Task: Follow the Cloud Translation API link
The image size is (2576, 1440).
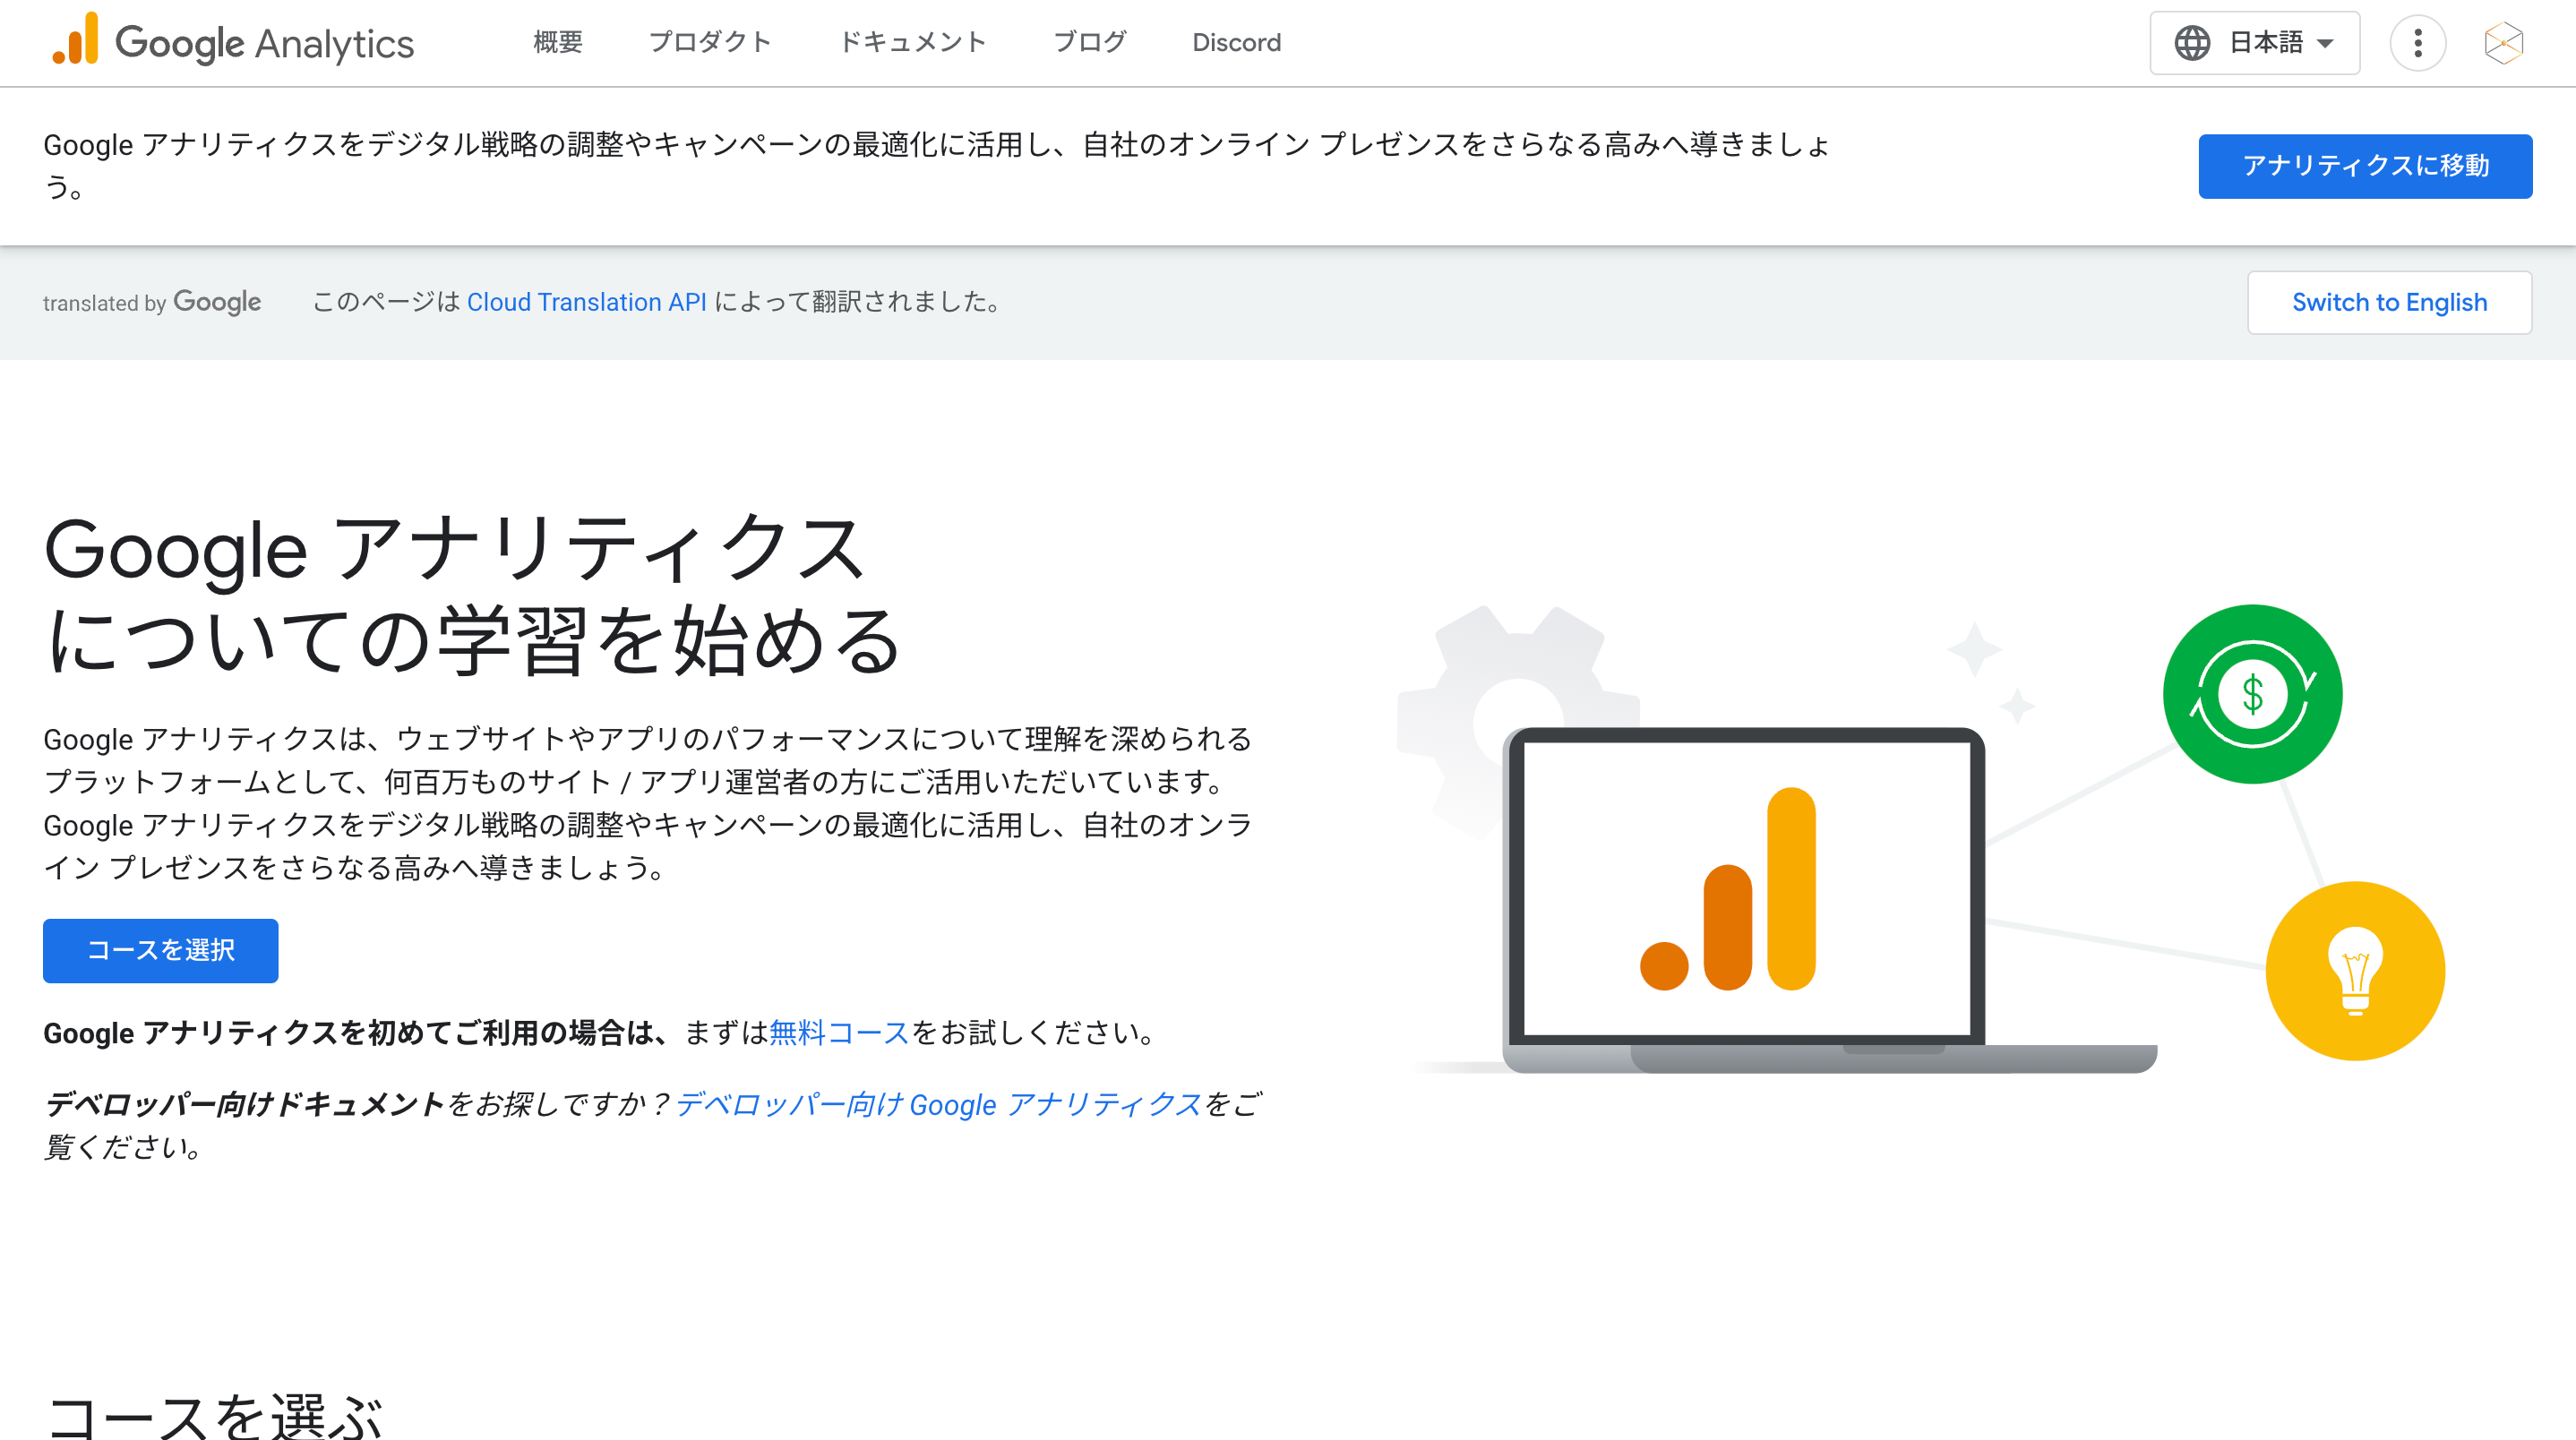Action: [x=587, y=302]
